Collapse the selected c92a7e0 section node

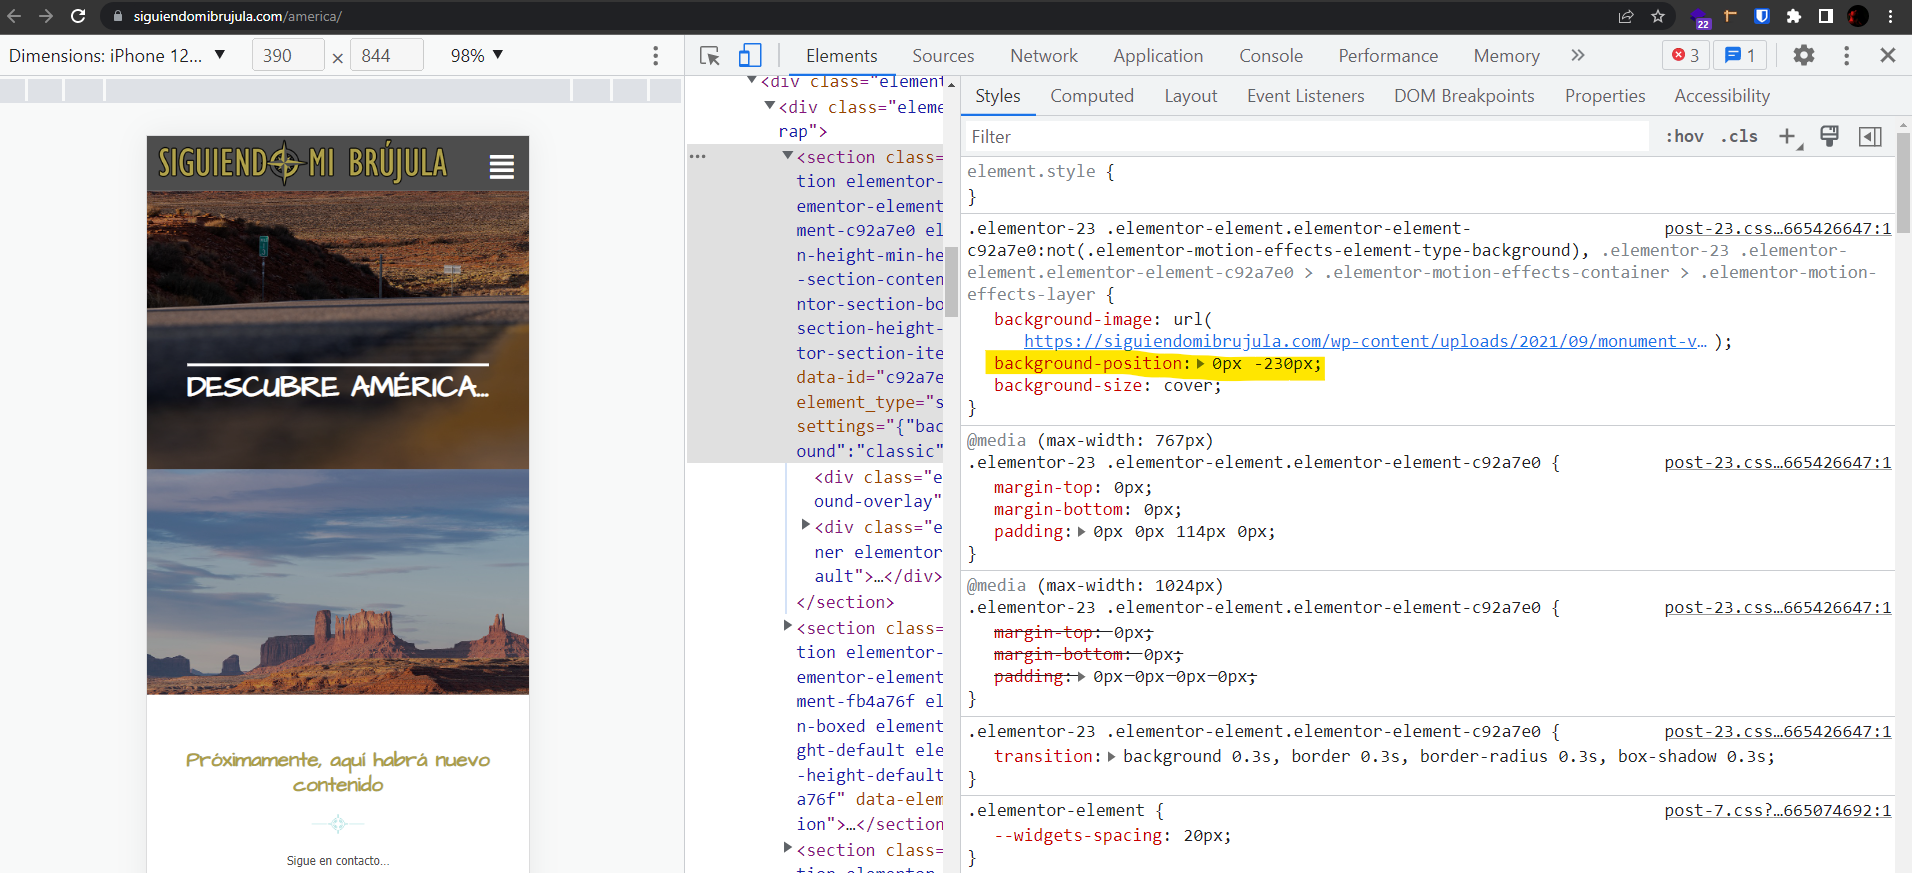(788, 156)
